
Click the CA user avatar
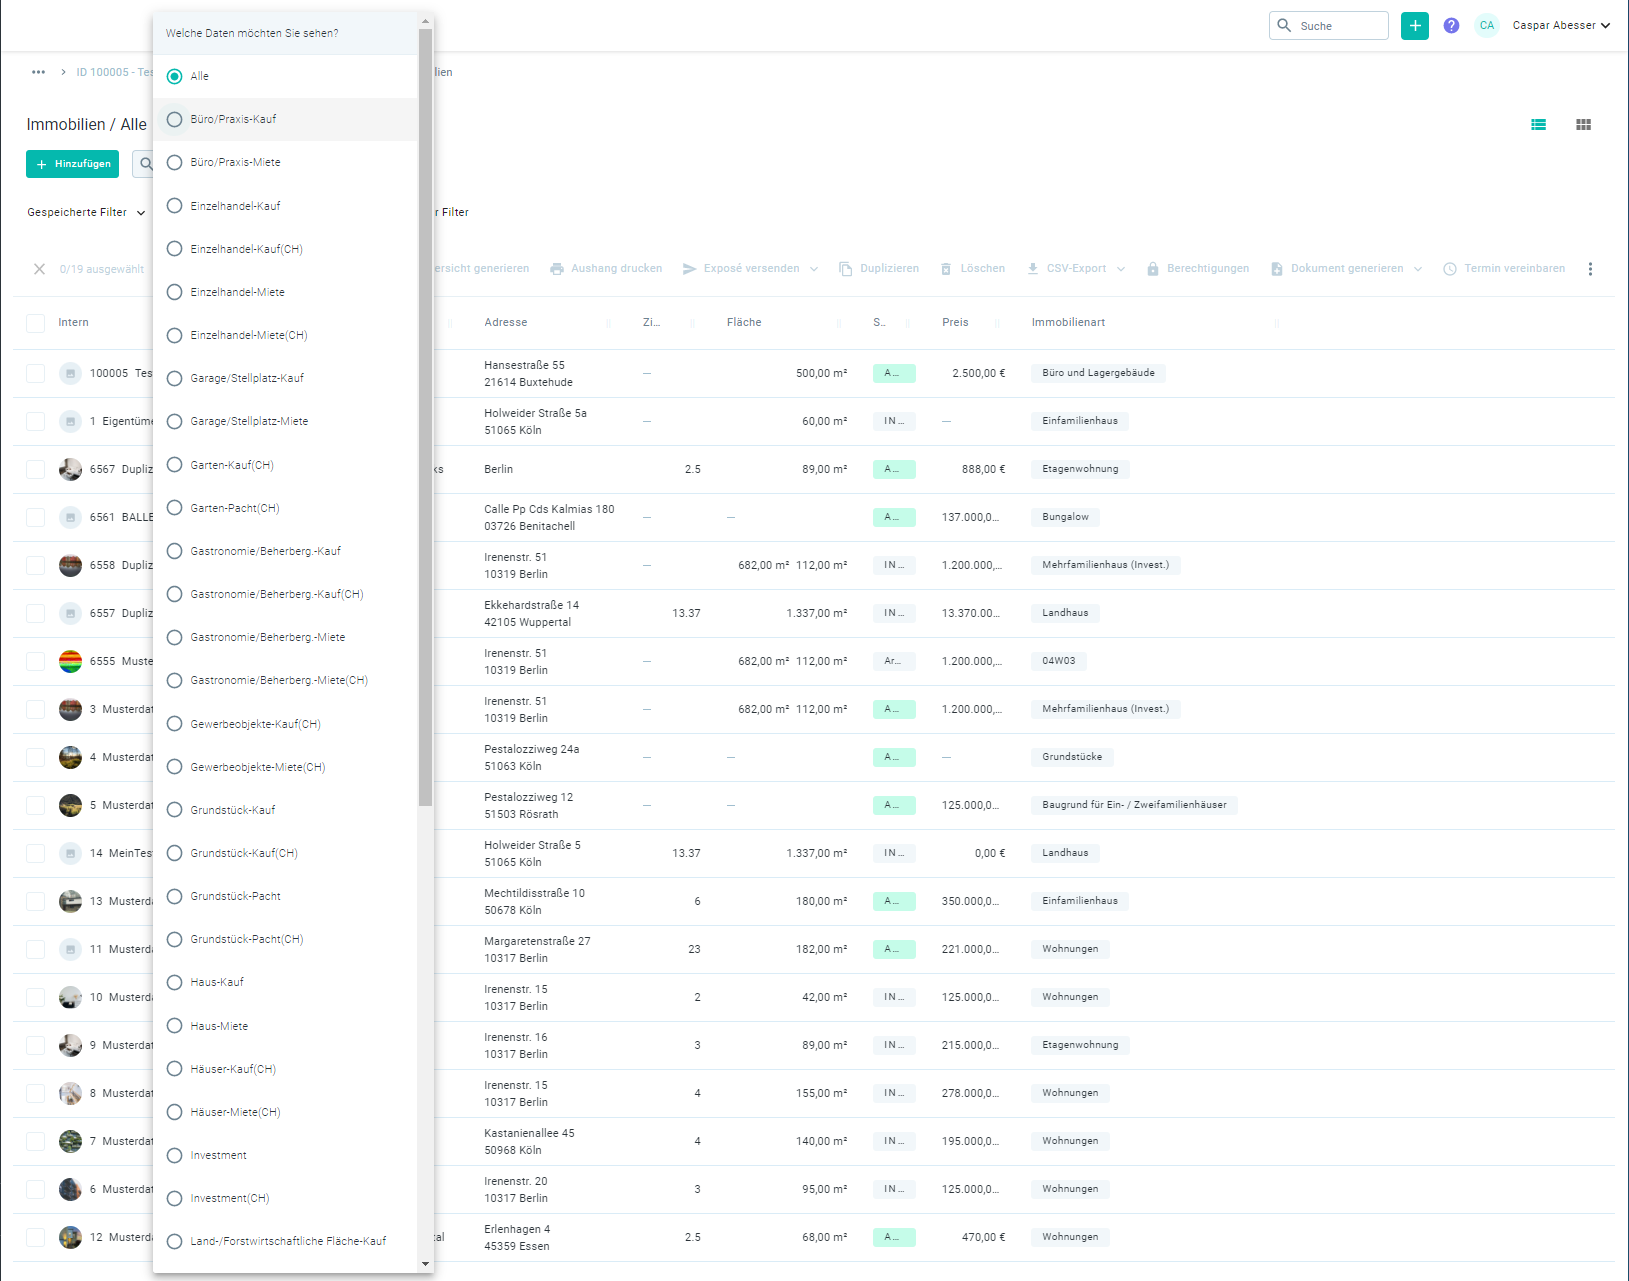1487,26
